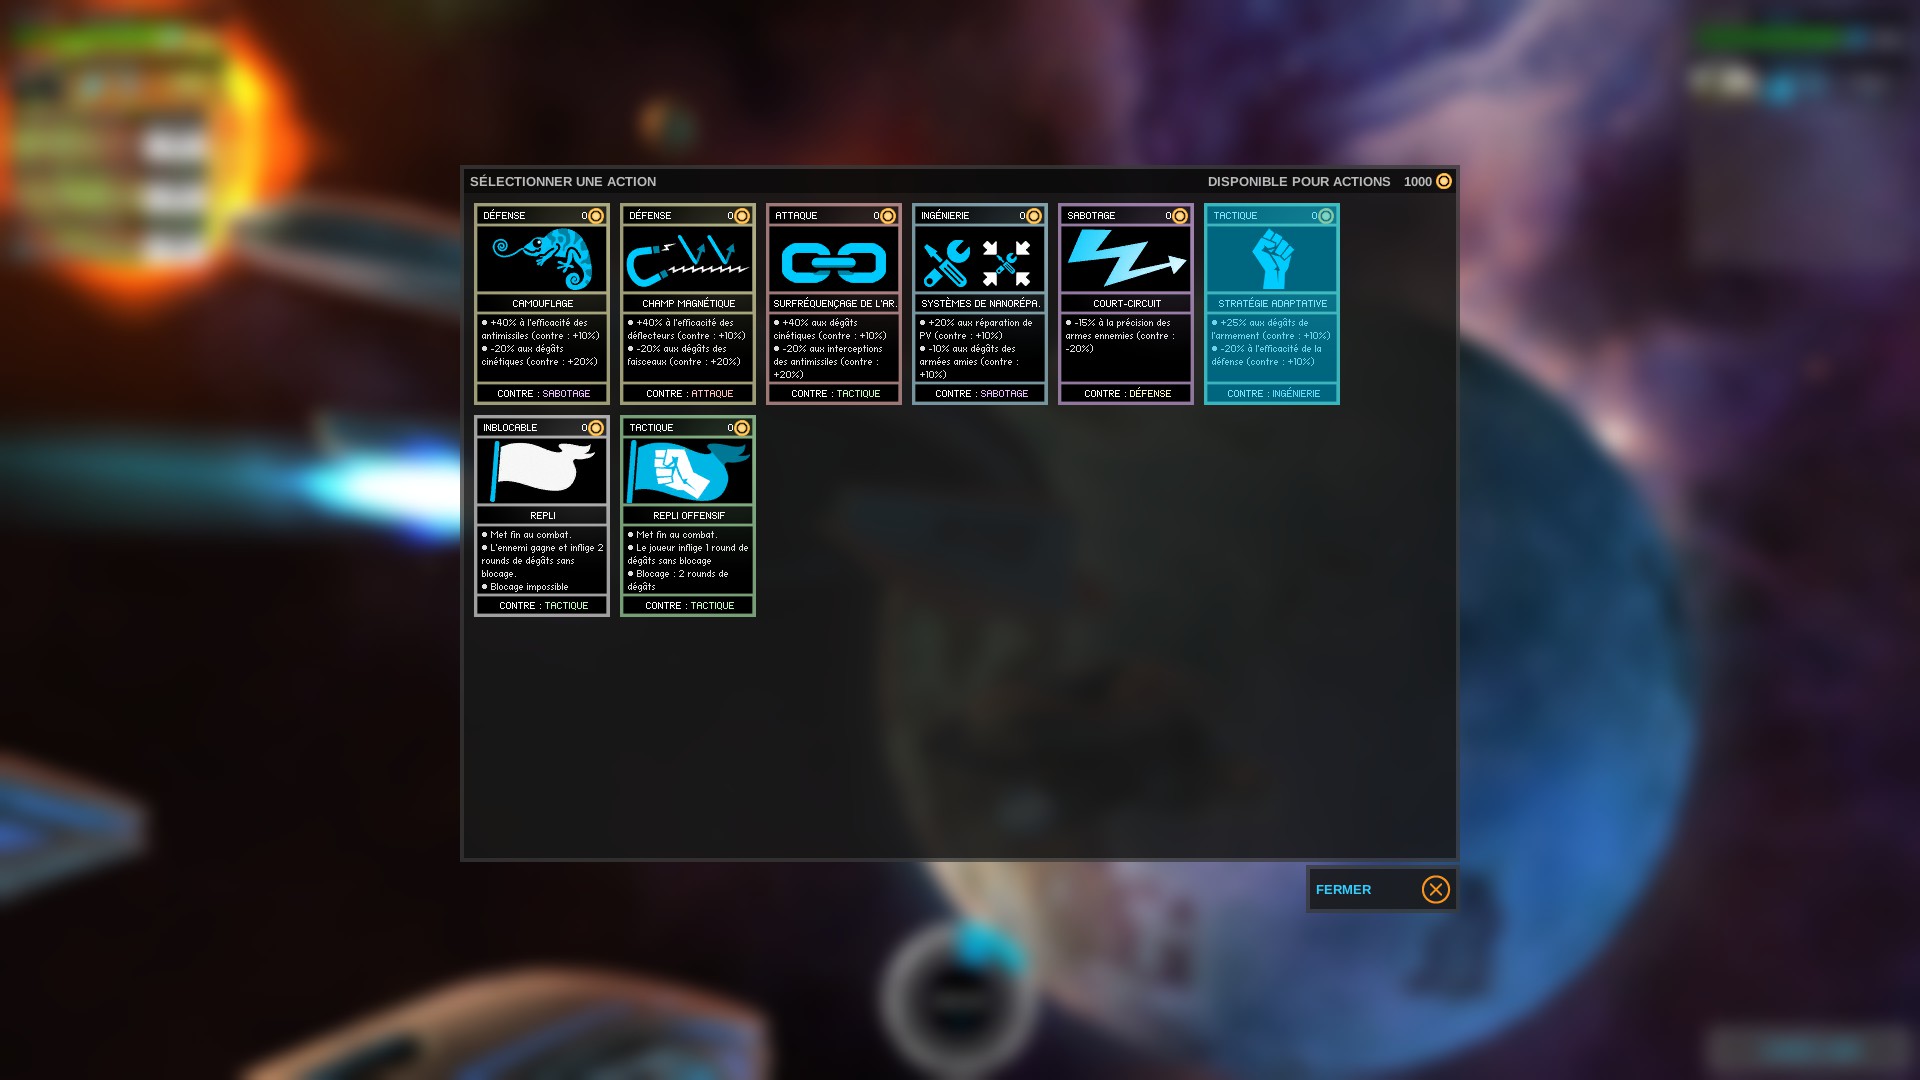Click the orange X close circle icon
This screenshot has width=1920, height=1080.
click(1435, 889)
